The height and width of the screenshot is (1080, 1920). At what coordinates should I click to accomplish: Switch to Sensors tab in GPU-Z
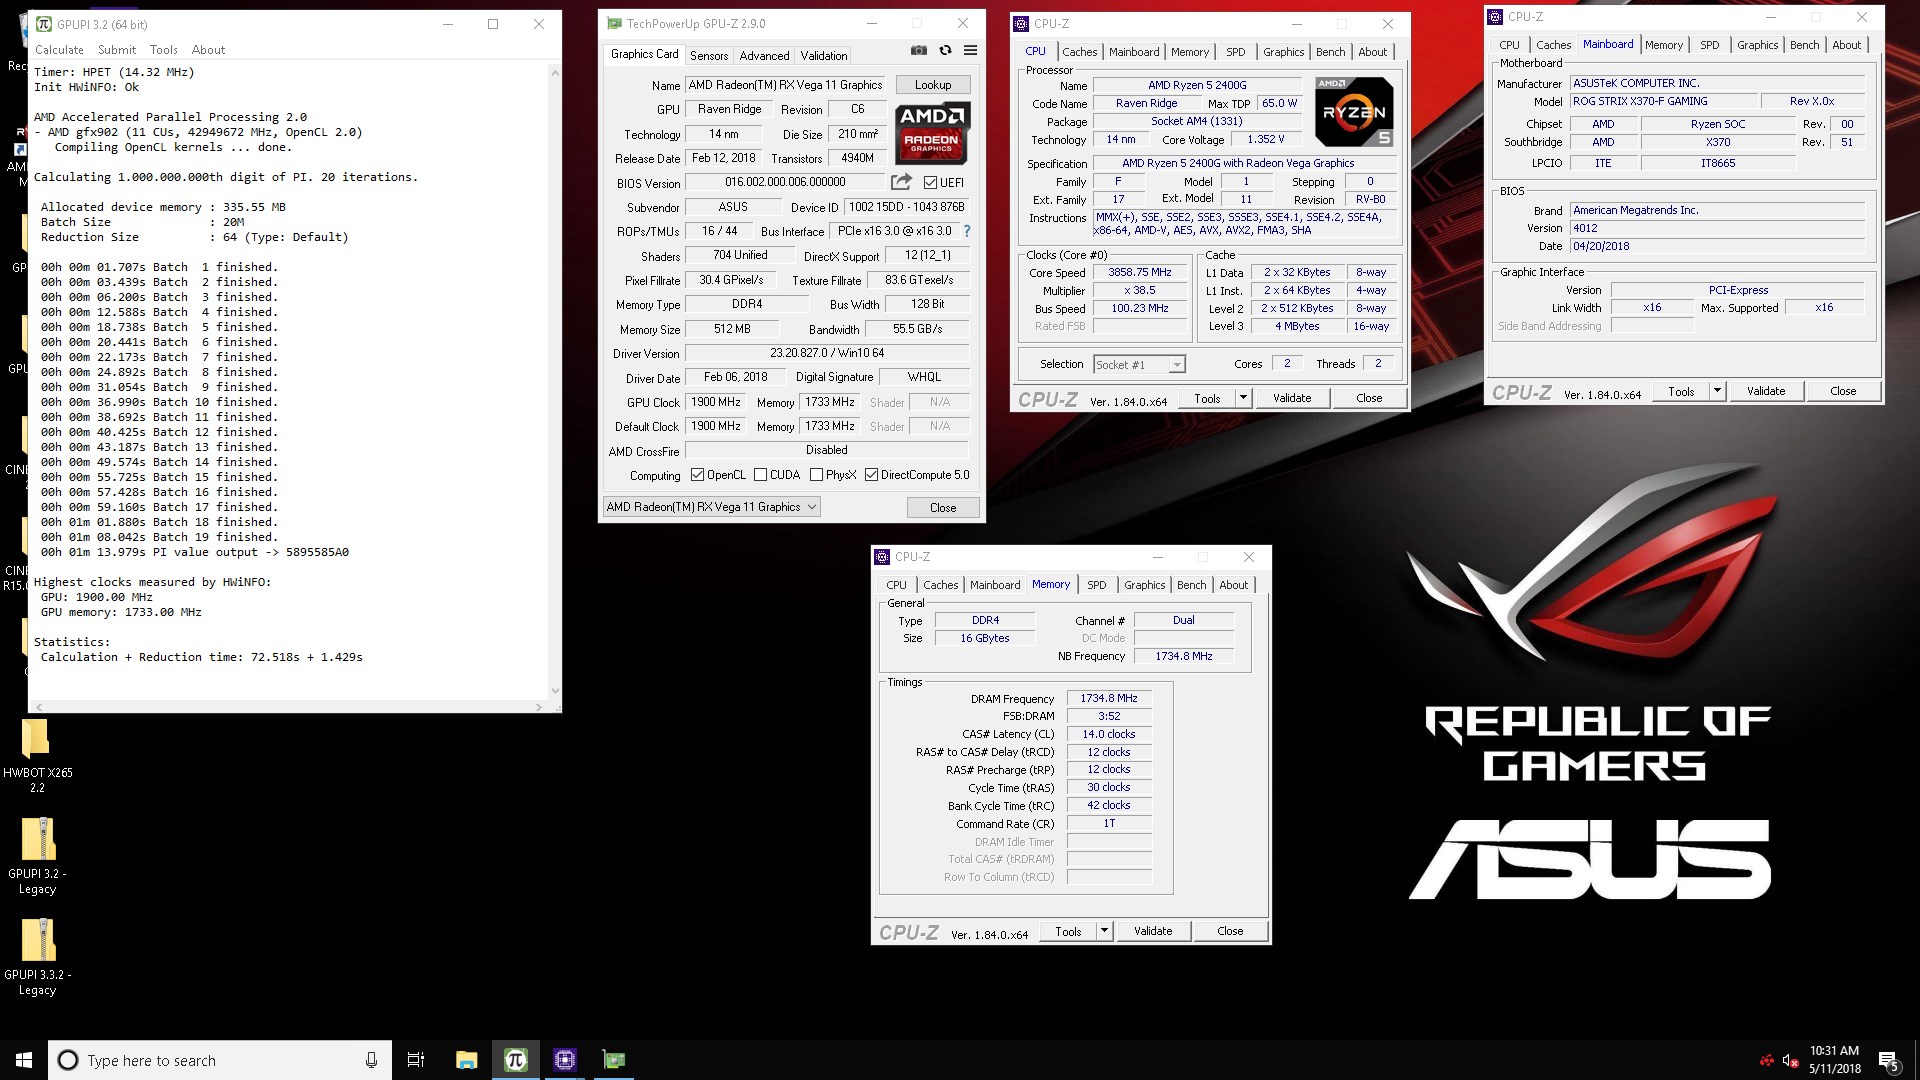pos(709,56)
